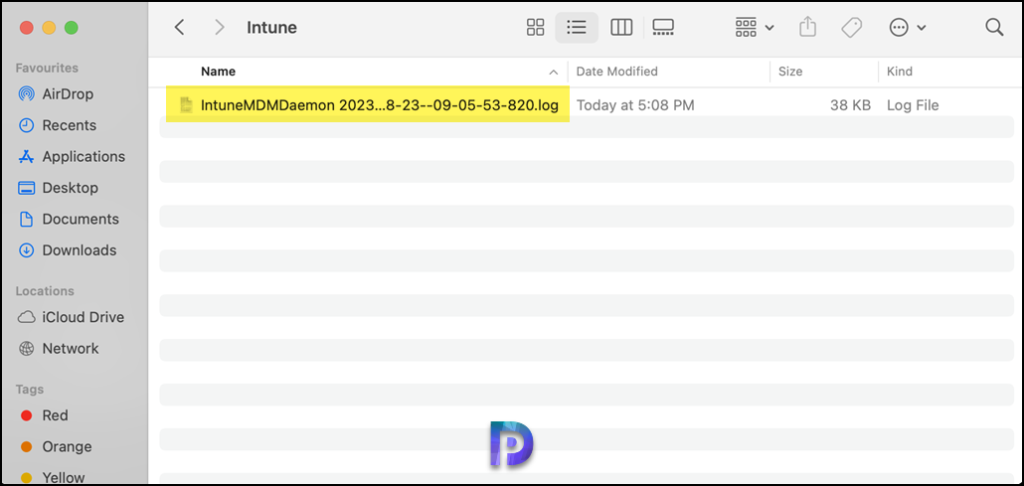Filter by the Orange tag

67,447
